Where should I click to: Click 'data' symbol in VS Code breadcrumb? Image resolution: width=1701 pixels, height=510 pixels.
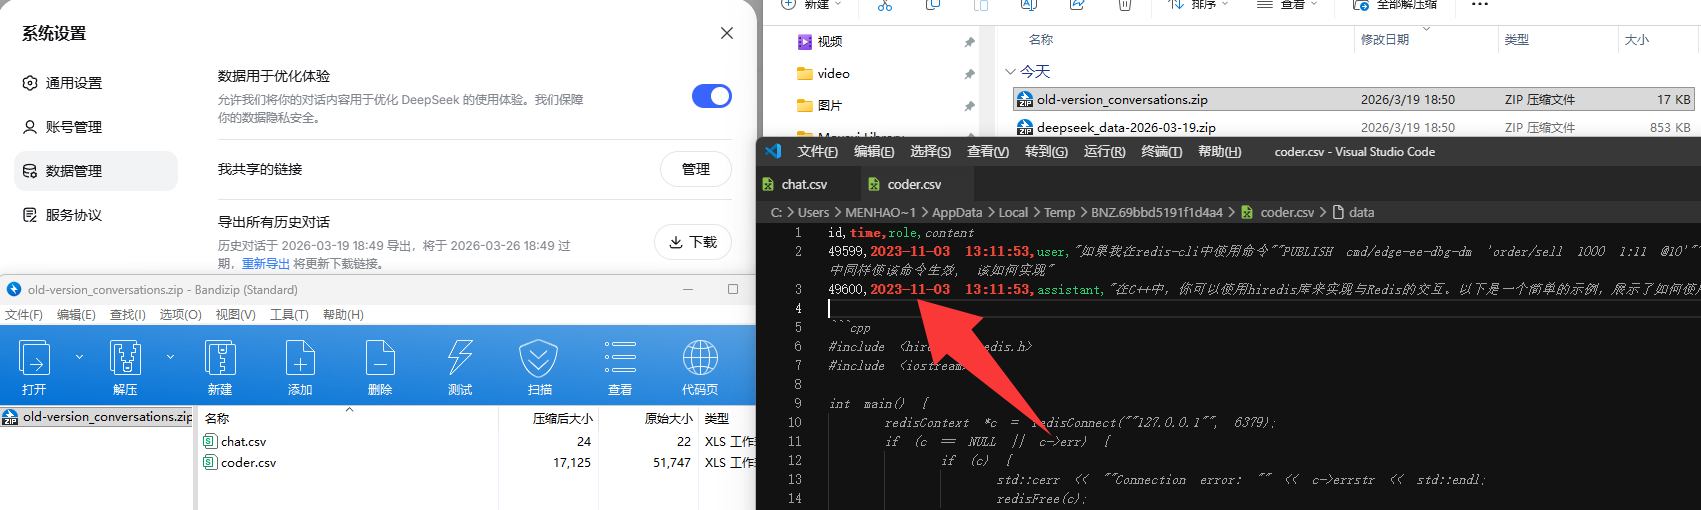(x=1361, y=213)
